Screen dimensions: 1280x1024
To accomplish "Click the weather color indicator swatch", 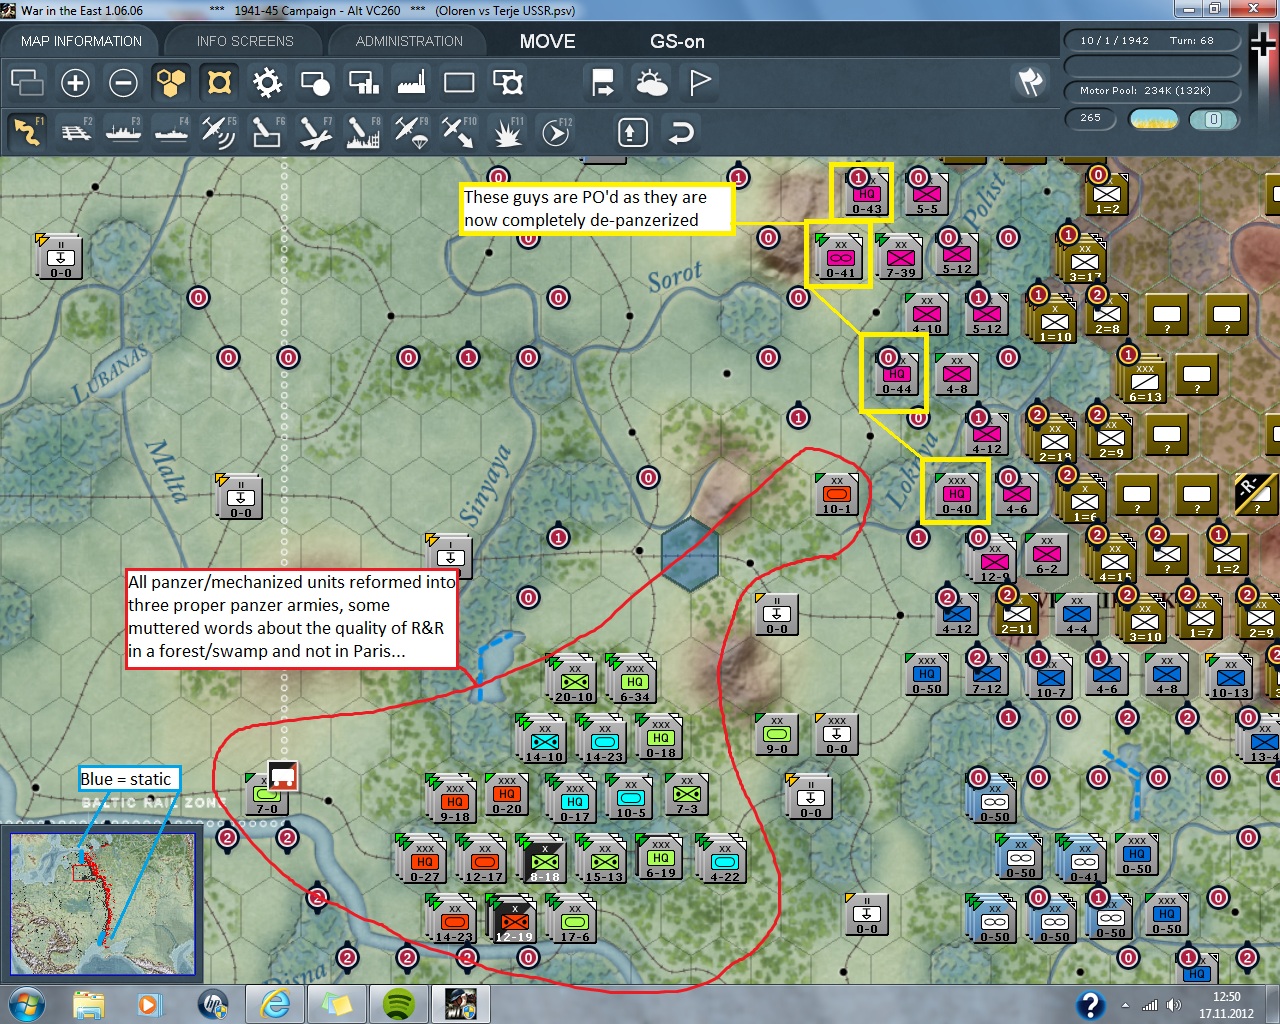I will [x=1153, y=119].
